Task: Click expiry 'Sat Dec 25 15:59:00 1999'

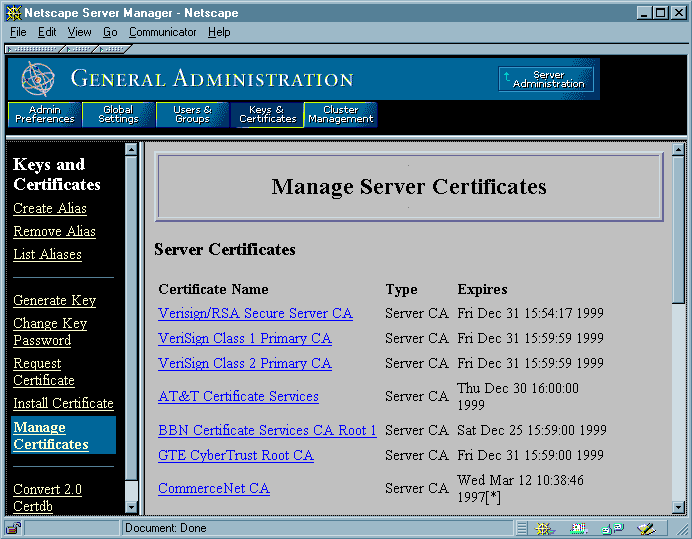Action: (532, 430)
